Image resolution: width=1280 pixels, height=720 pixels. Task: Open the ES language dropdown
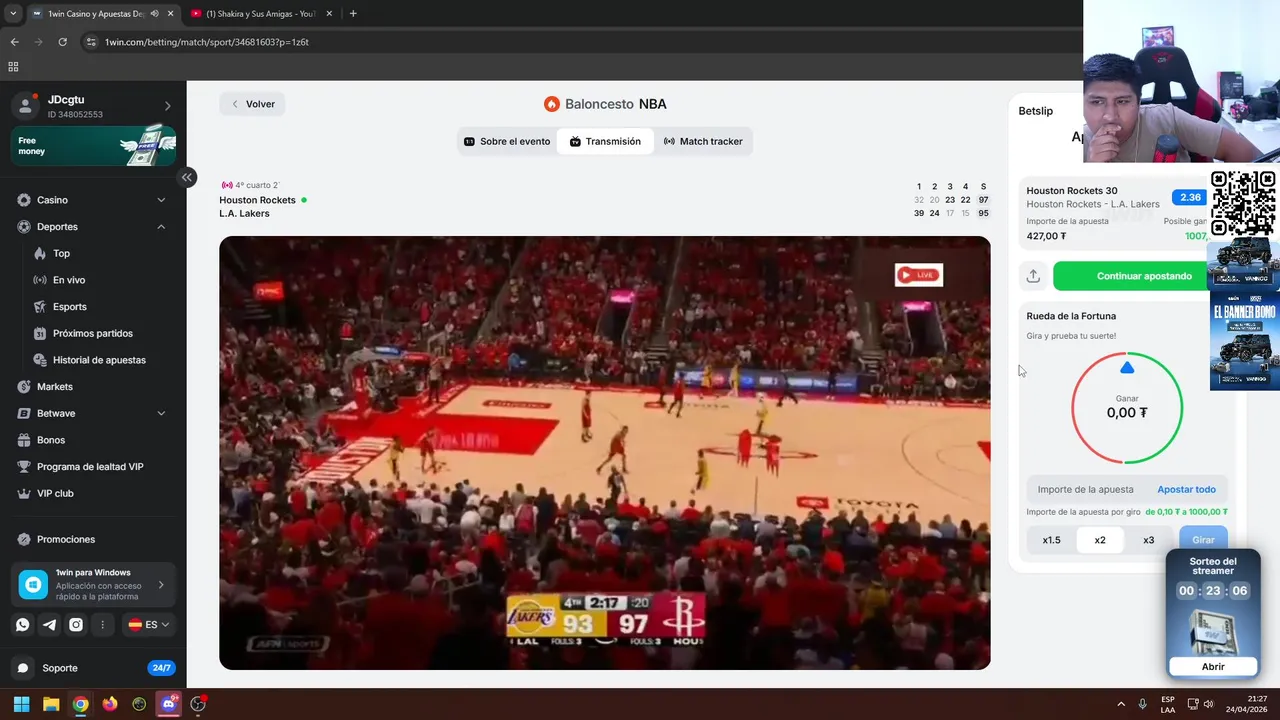tap(148, 625)
